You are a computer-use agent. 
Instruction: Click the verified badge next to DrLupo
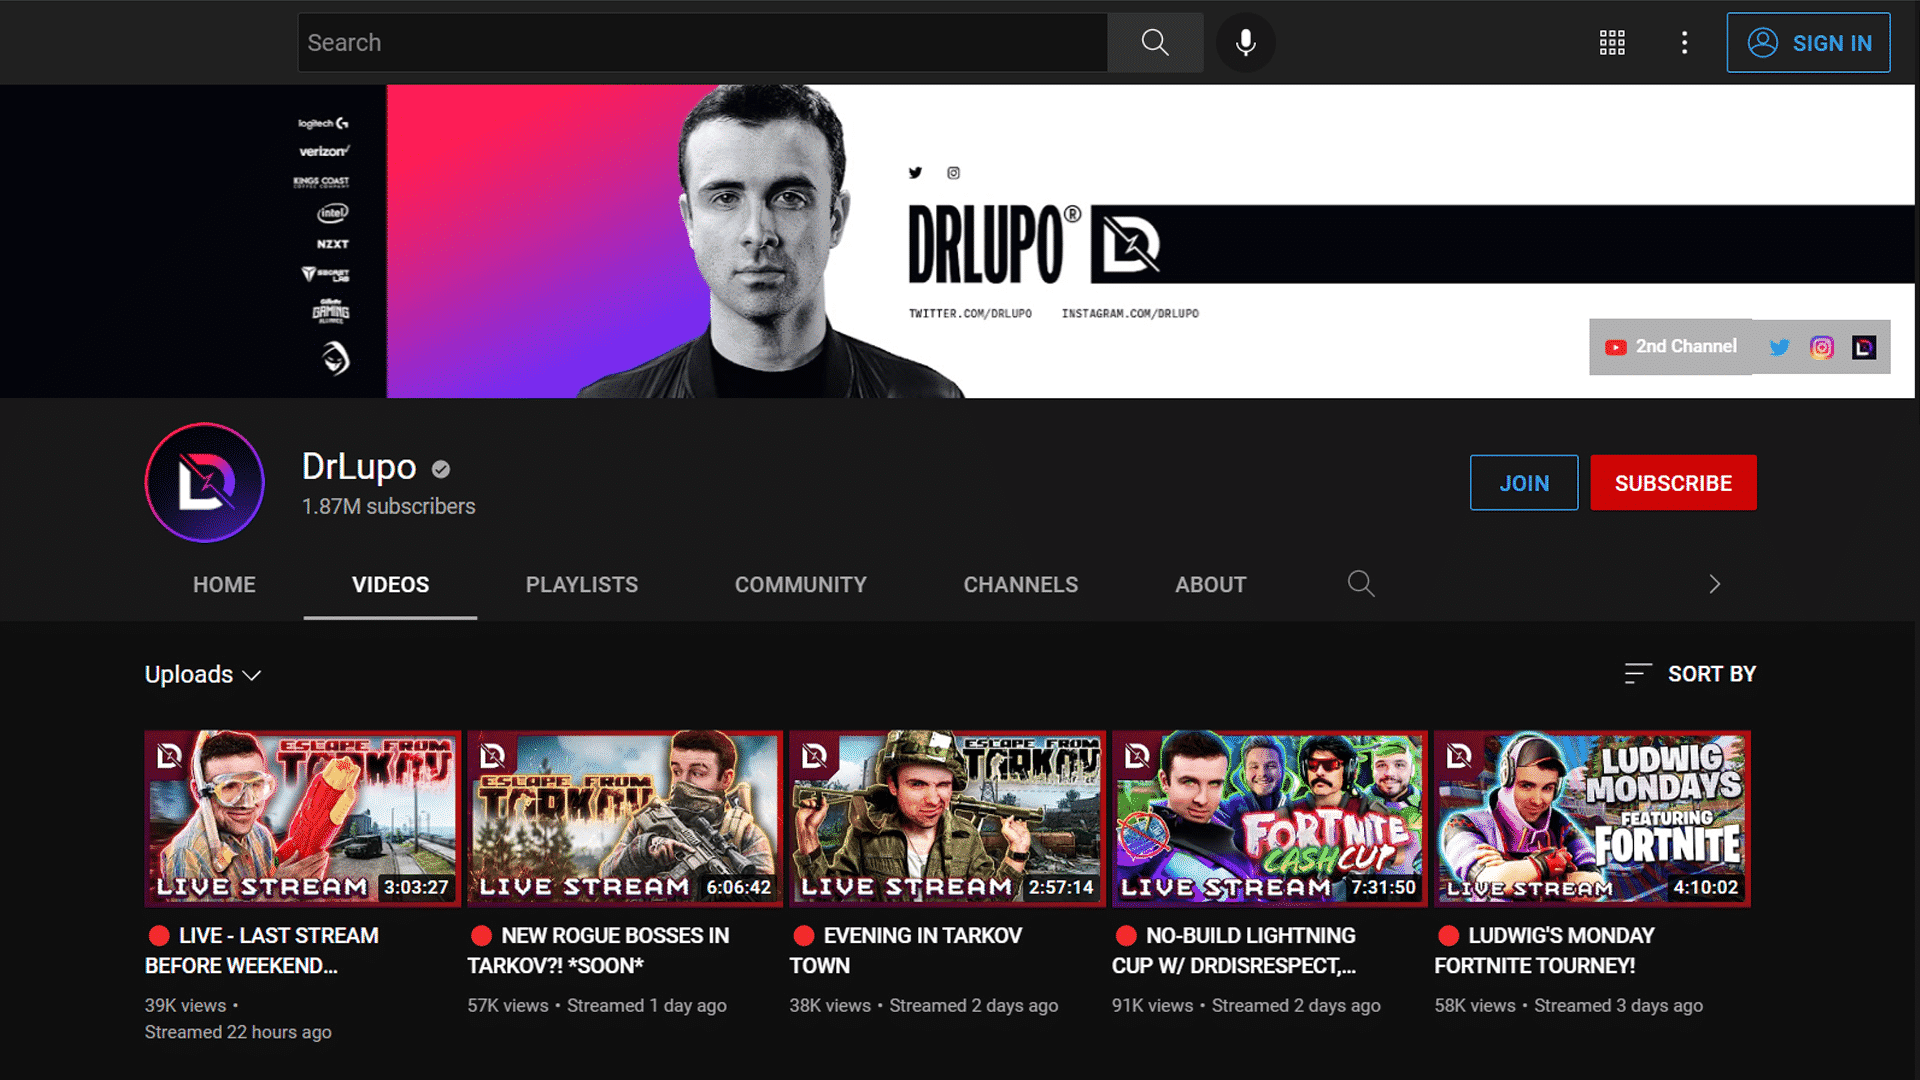coord(441,468)
